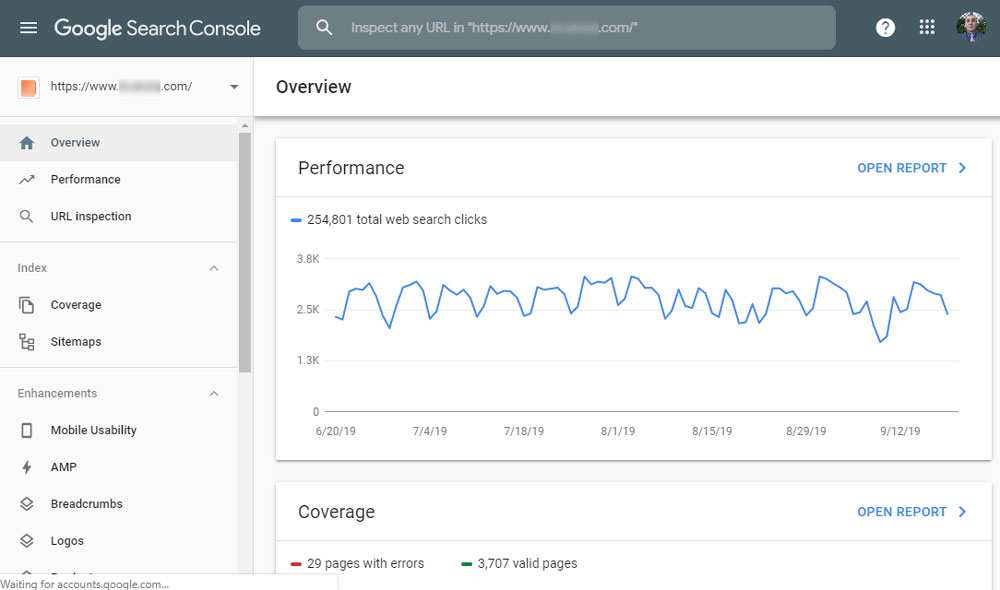Open the Logos sidebar item

pos(119,541)
